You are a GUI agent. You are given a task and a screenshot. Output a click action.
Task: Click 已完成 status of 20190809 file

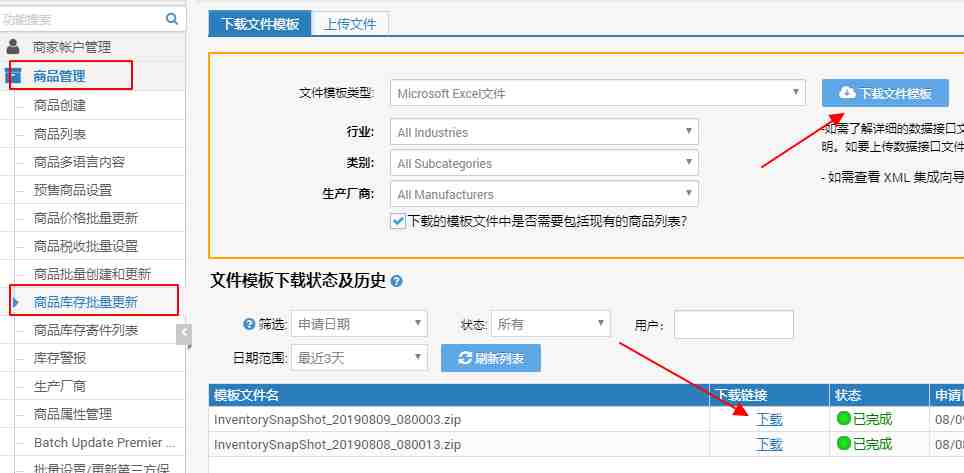pos(872,419)
